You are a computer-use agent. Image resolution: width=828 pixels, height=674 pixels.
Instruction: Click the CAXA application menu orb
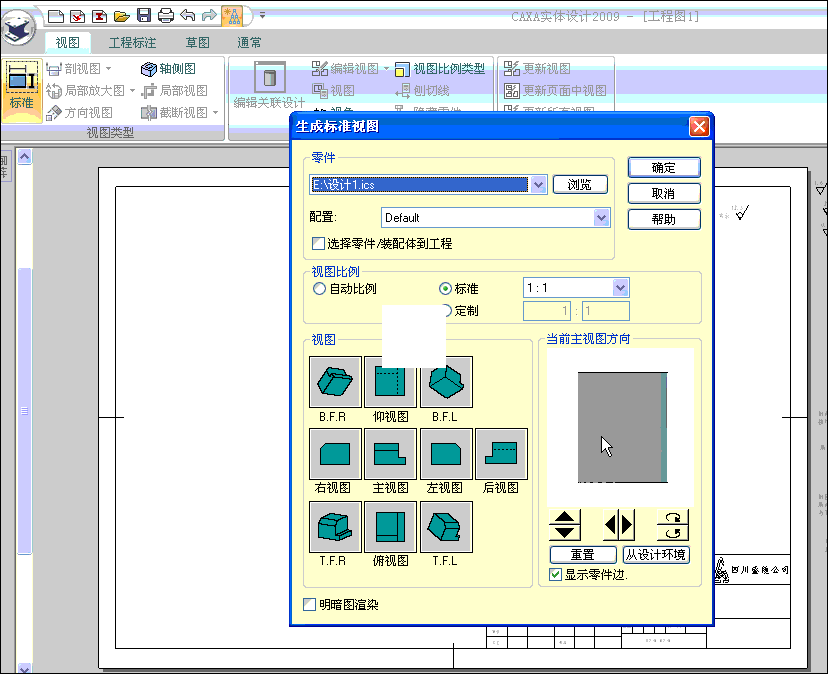pos(18,27)
